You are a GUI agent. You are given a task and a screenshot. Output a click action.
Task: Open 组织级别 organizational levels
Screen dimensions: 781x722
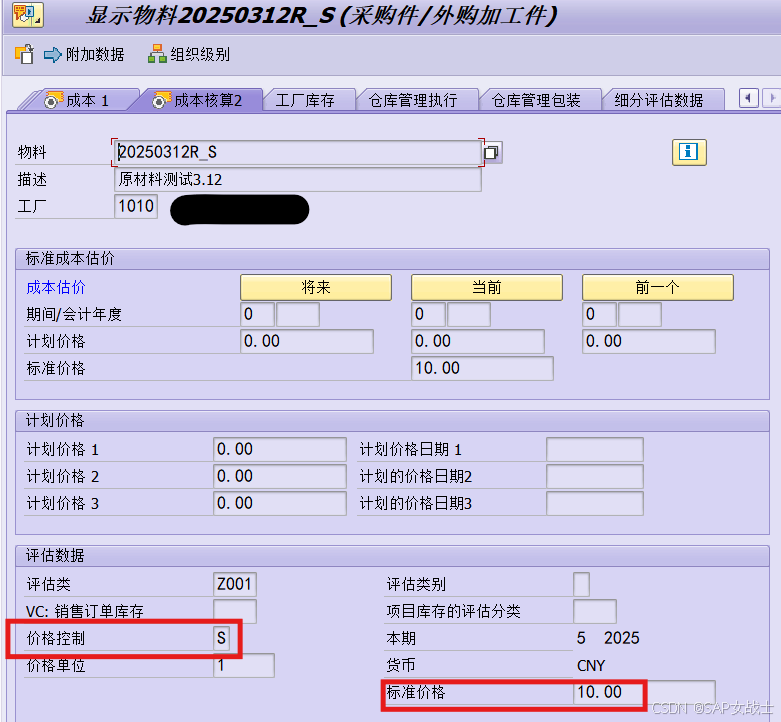[189, 54]
